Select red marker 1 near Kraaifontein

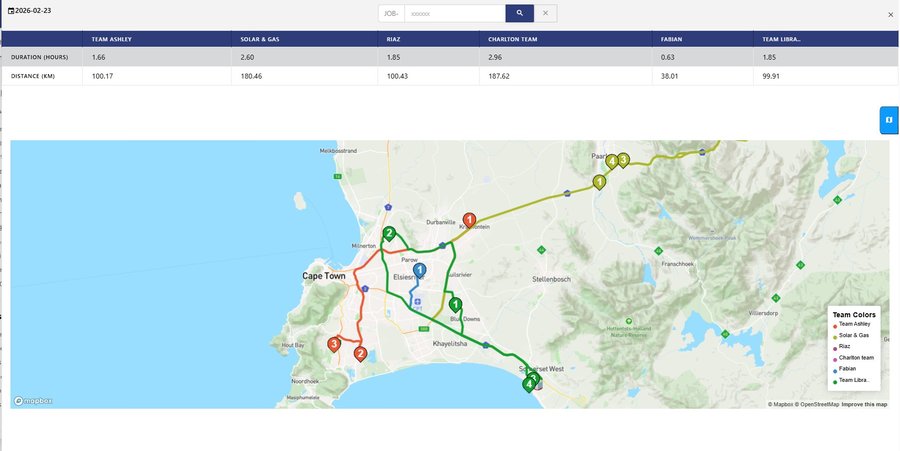click(x=470, y=220)
